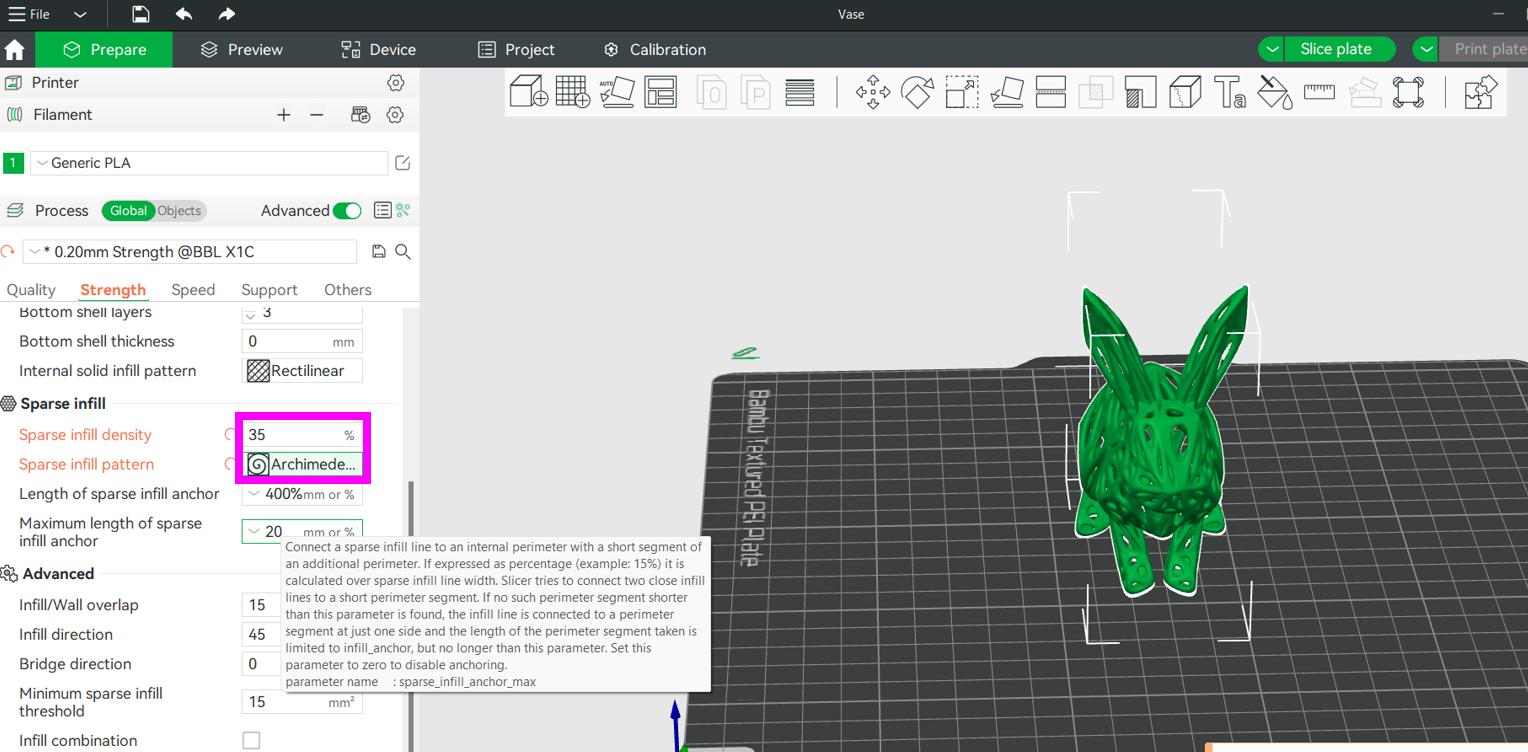Screen dimensions: 1528x752
Task: Reset sparse infill density to default
Action: [x=231, y=435]
